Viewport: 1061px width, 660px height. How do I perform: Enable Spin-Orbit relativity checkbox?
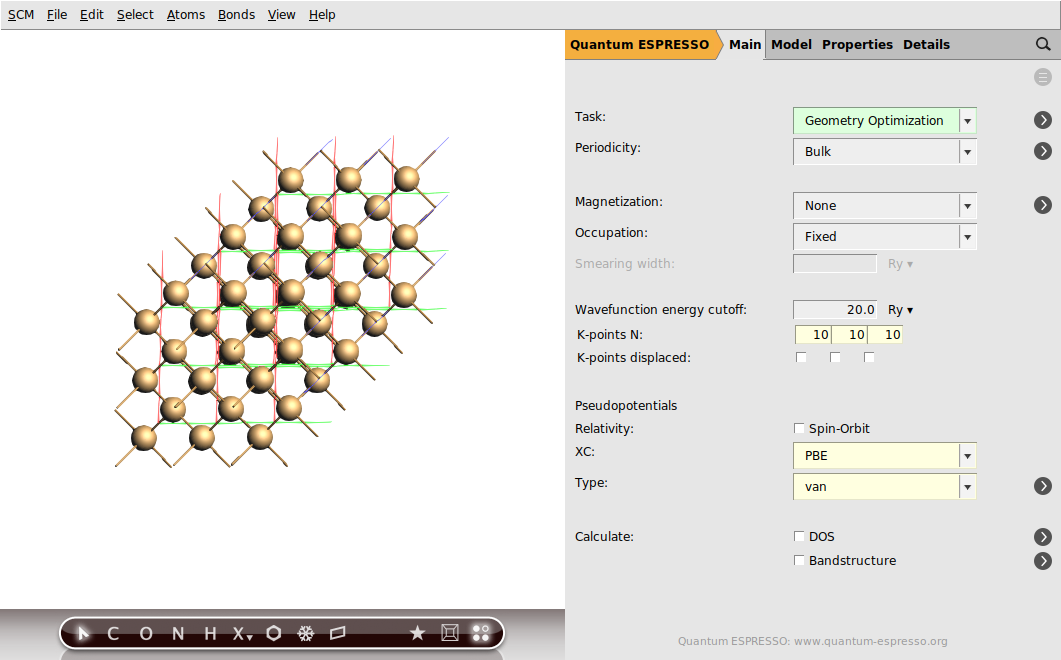coord(799,428)
